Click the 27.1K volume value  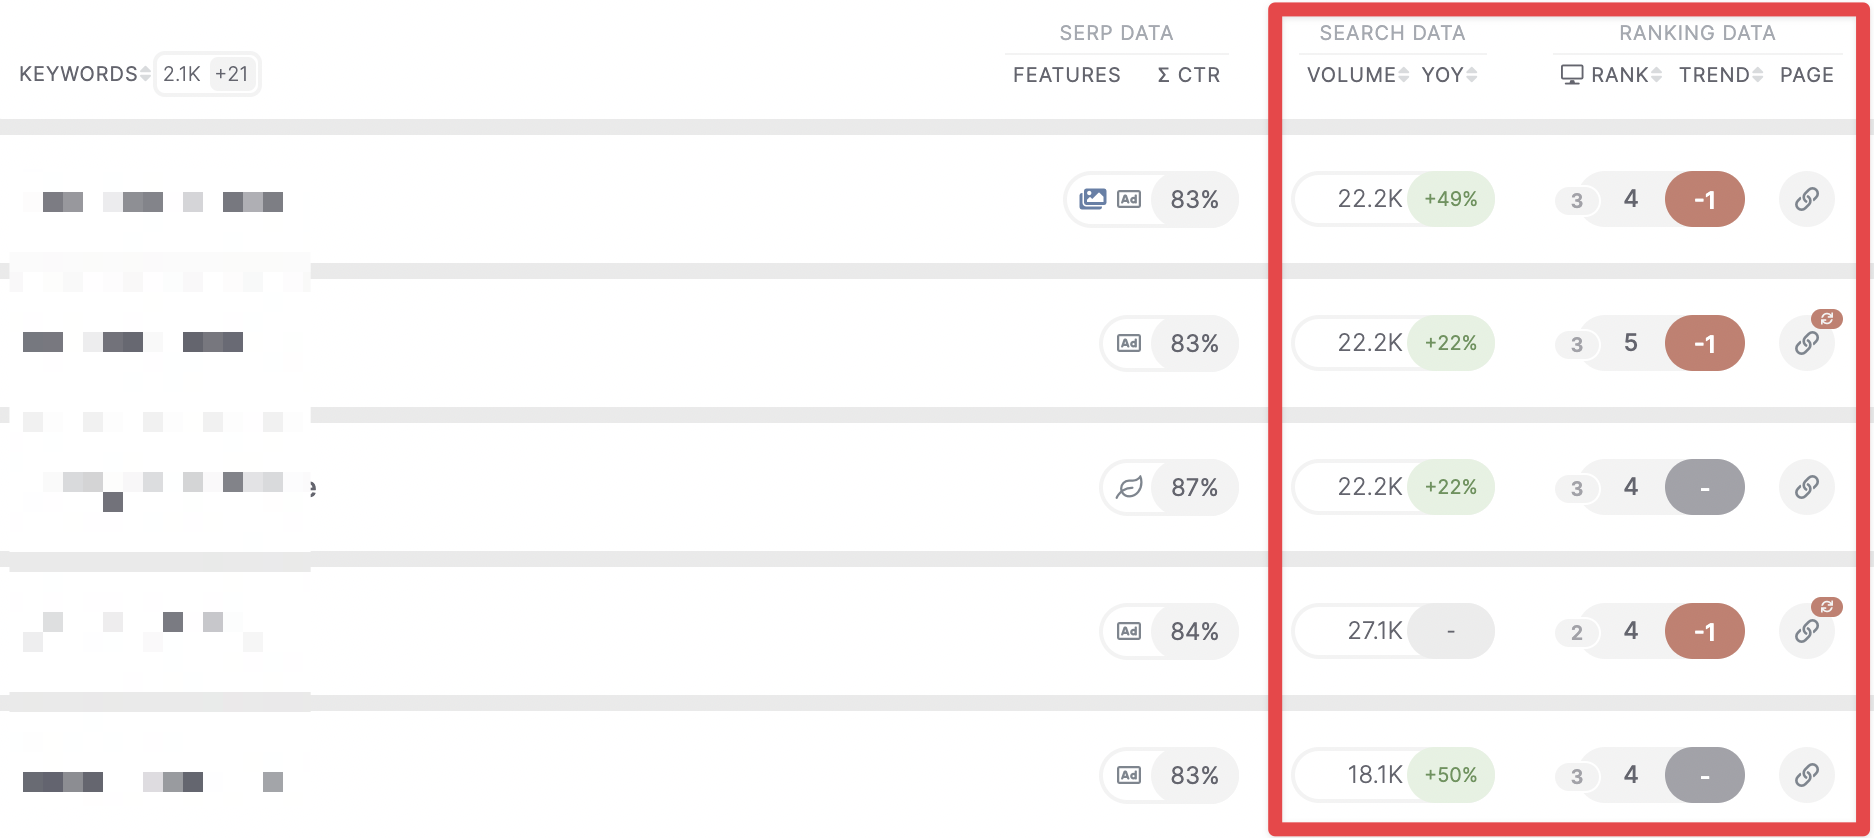pyautogui.click(x=1374, y=631)
